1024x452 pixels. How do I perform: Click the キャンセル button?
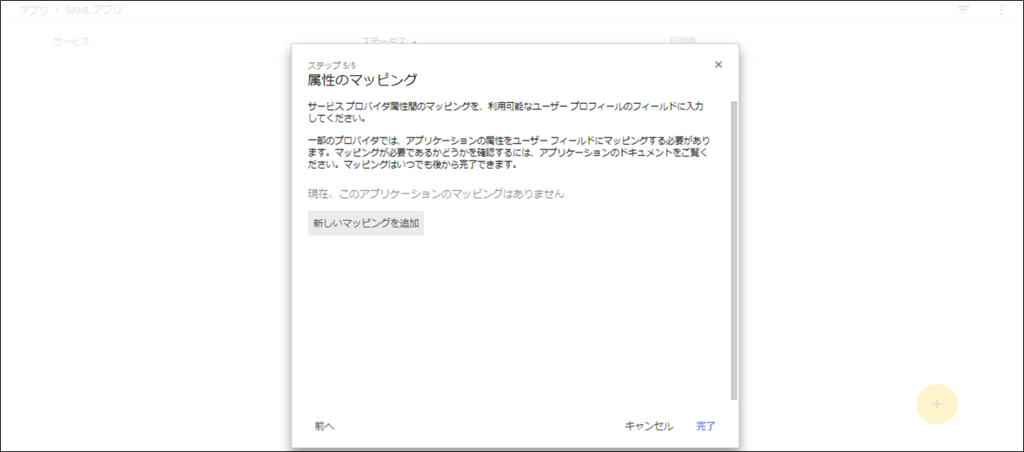click(649, 426)
